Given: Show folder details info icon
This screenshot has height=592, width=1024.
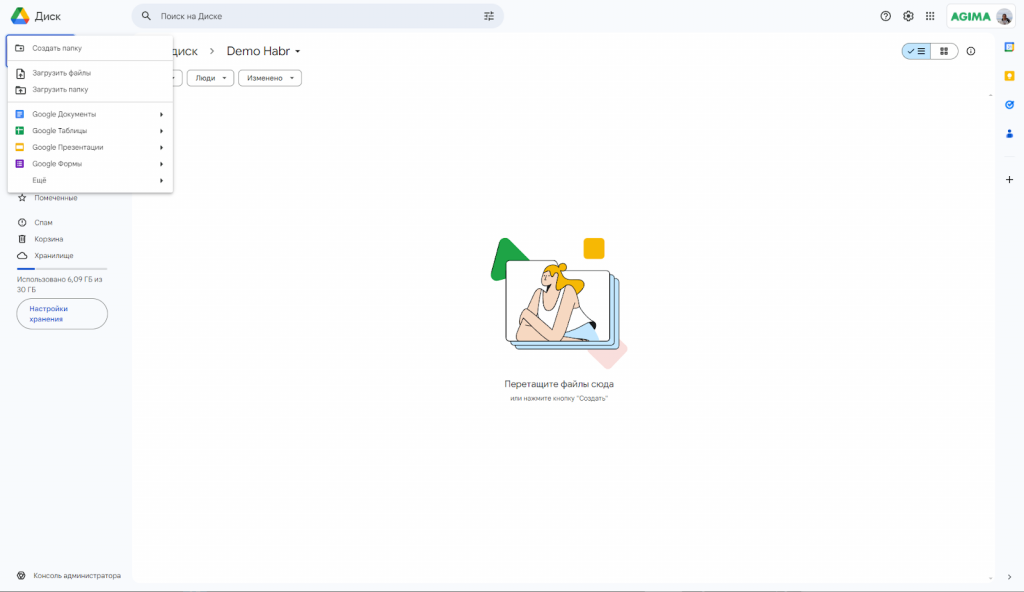Looking at the screenshot, I should (x=970, y=51).
